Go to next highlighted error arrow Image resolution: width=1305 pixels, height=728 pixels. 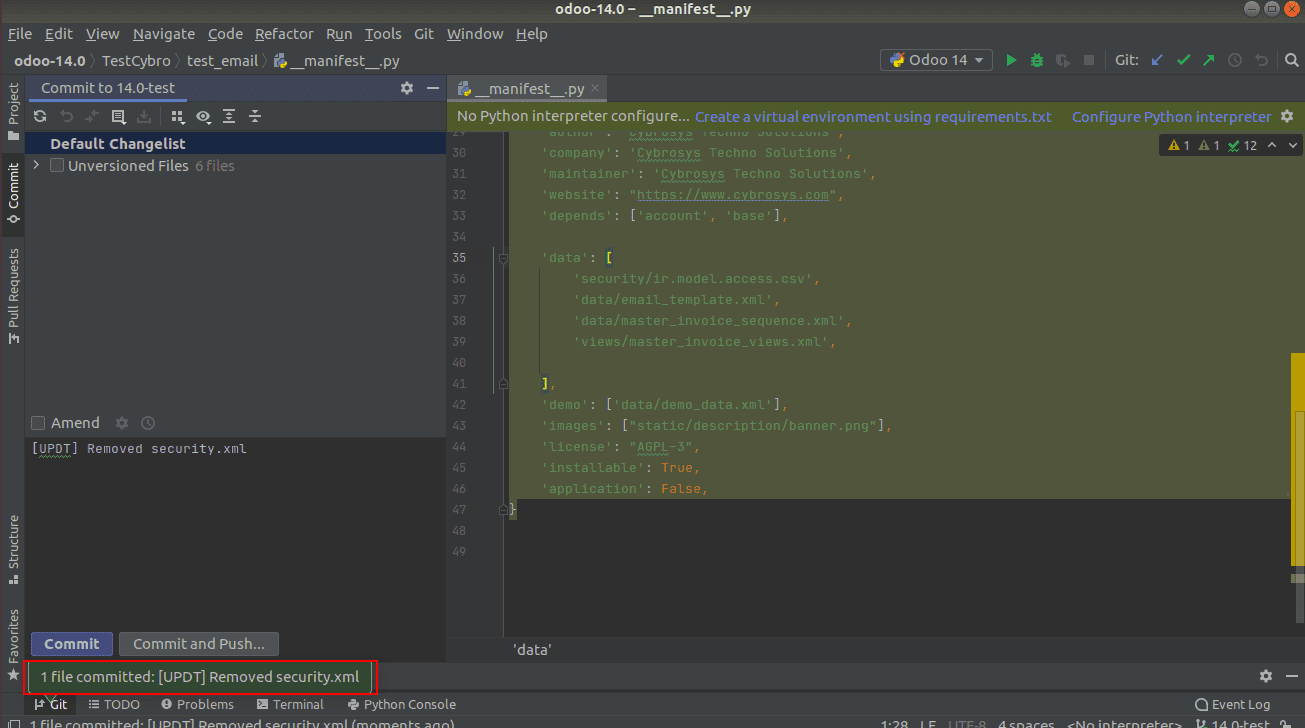[1294, 145]
